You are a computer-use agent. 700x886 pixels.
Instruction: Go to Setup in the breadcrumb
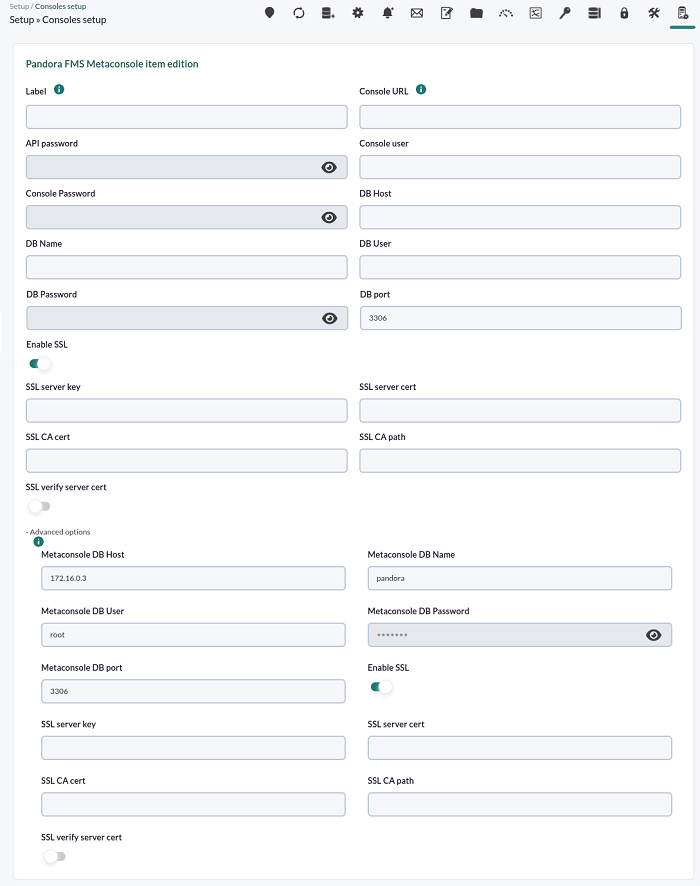pos(19,6)
